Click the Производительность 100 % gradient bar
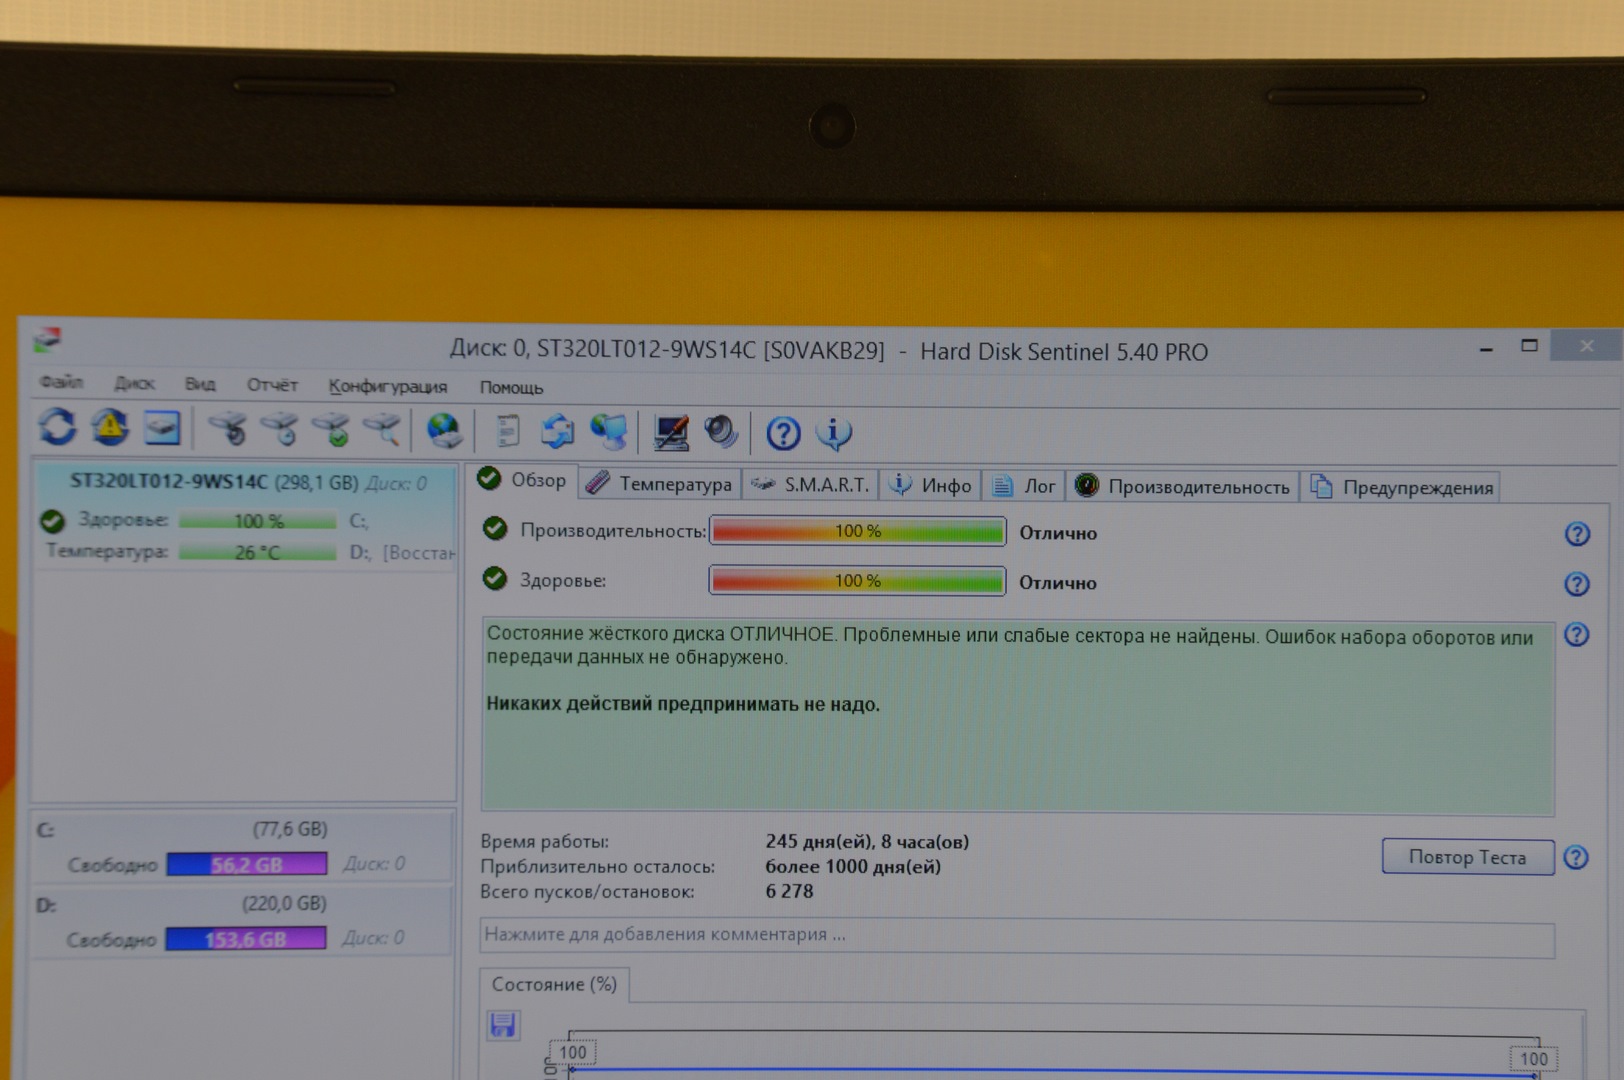Screen dimensions: 1624x1080 tap(857, 531)
